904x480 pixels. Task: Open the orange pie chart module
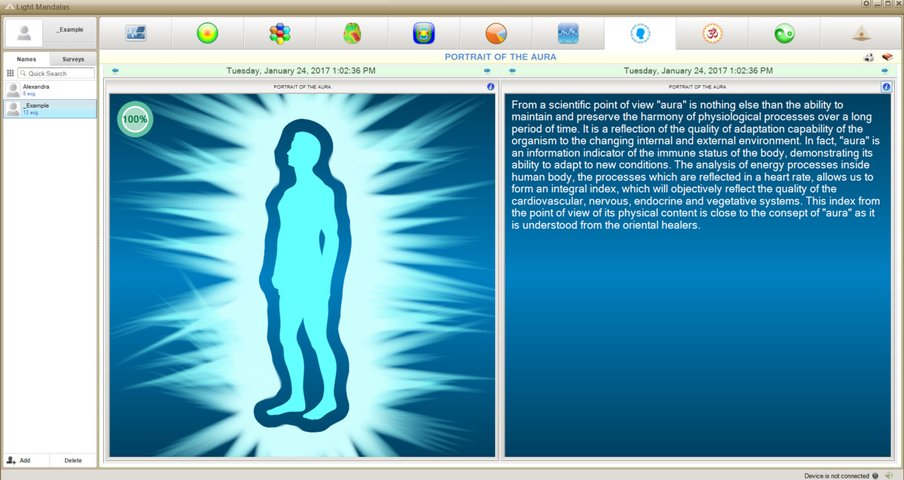496,33
